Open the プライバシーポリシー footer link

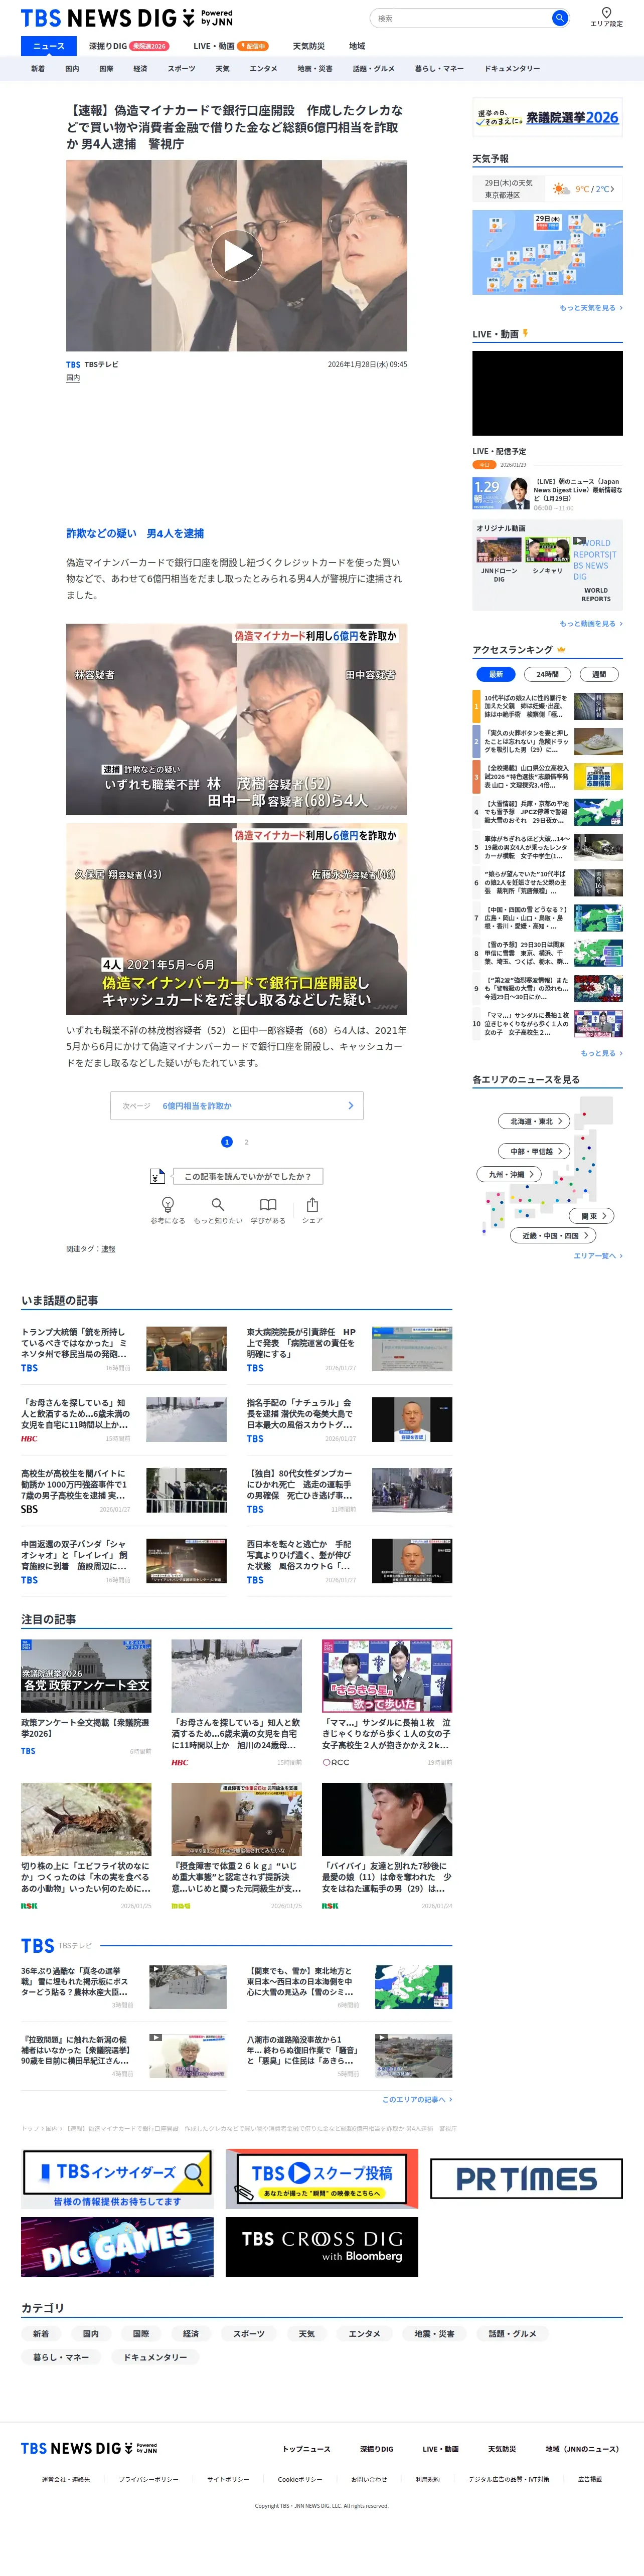(149, 2480)
